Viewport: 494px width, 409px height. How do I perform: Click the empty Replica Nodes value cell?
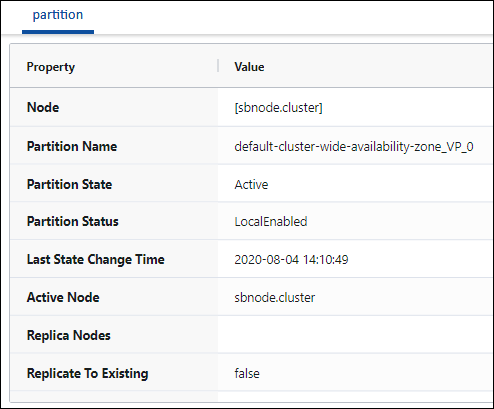tap(355, 335)
